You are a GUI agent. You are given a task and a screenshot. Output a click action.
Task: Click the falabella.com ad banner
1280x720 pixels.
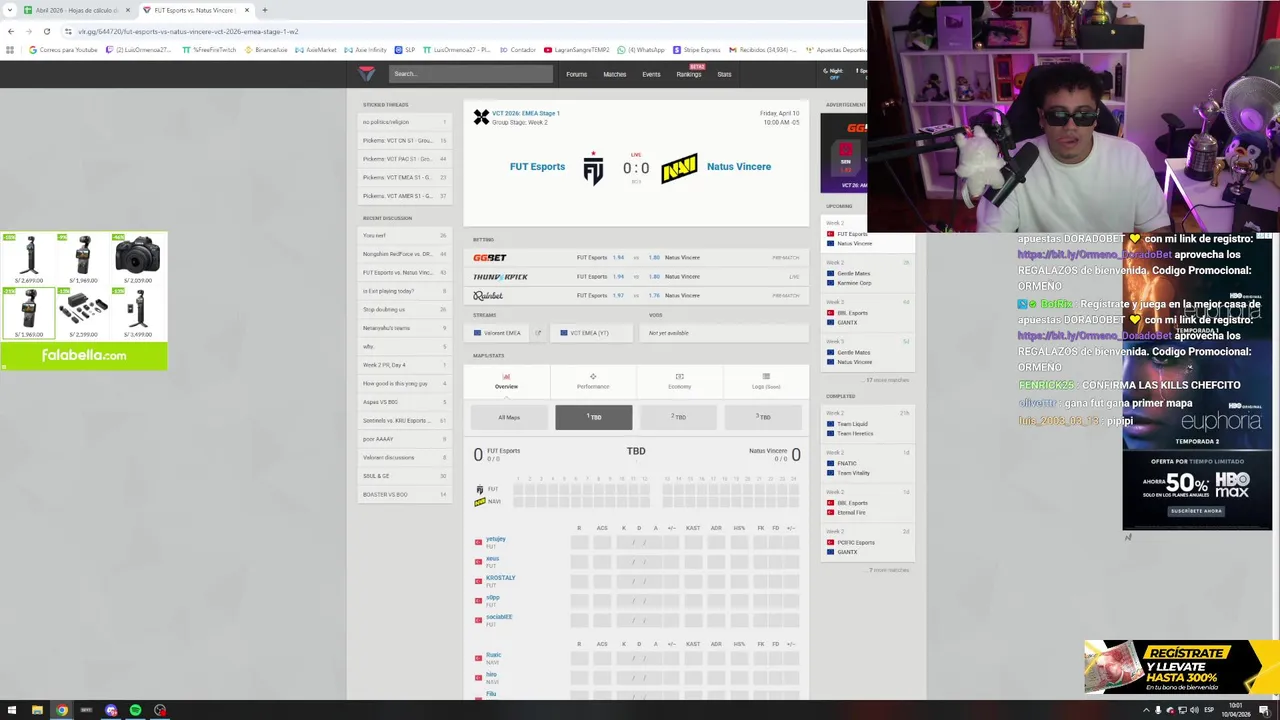pos(84,301)
